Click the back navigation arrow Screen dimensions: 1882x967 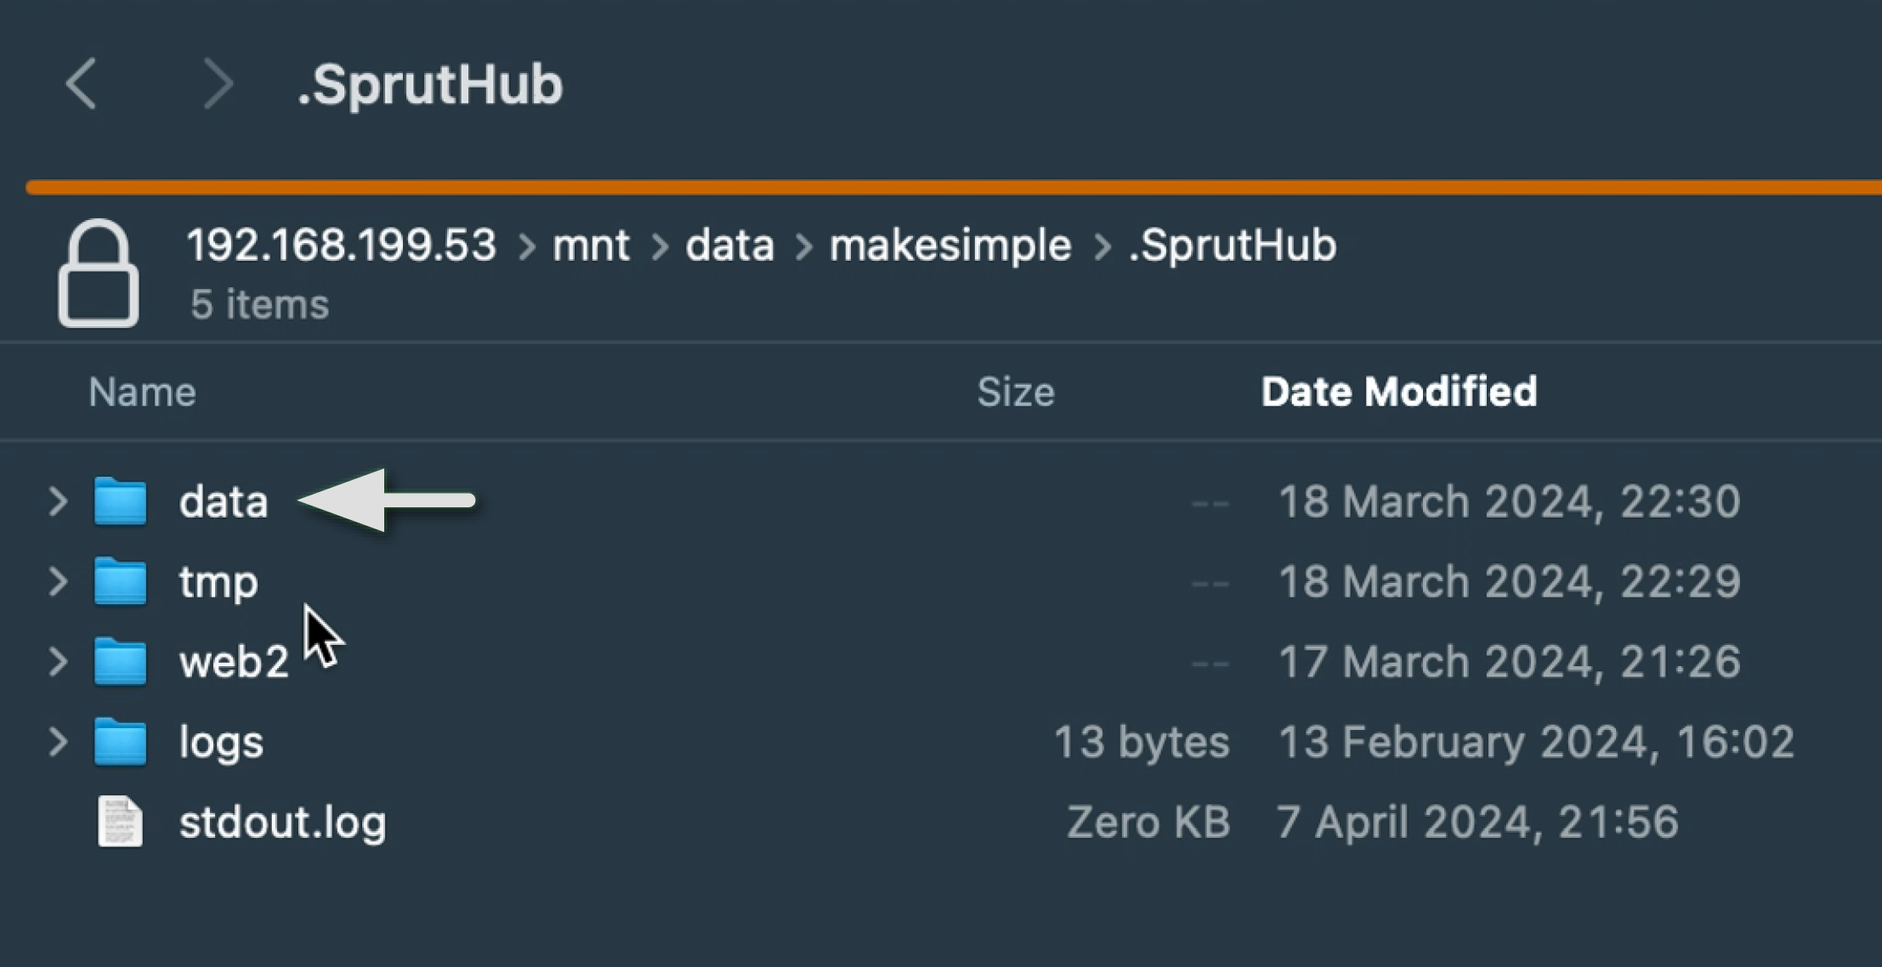coord(82,83)
